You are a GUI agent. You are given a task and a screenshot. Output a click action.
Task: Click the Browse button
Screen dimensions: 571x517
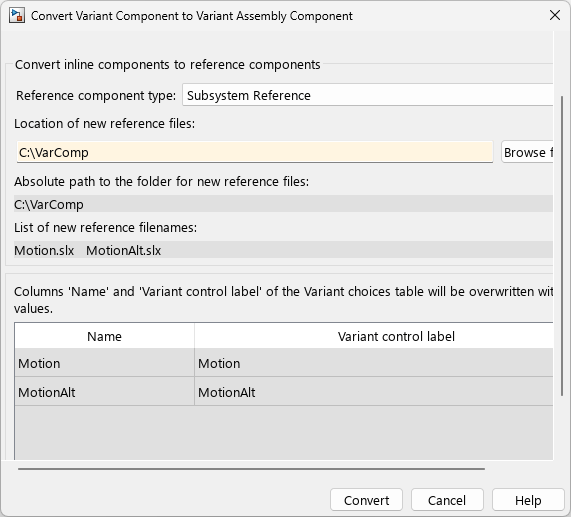click(x=527, y=152)
